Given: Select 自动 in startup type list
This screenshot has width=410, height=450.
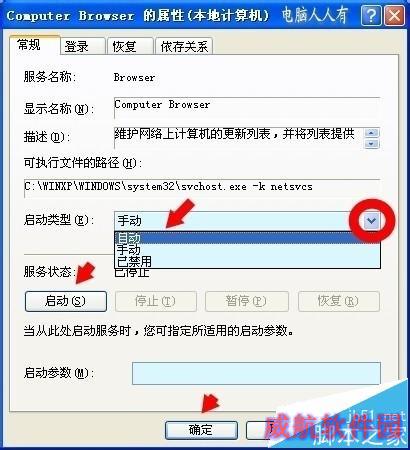Looking at the screenshot, I should pyautogui.click(x=247, y=238).
